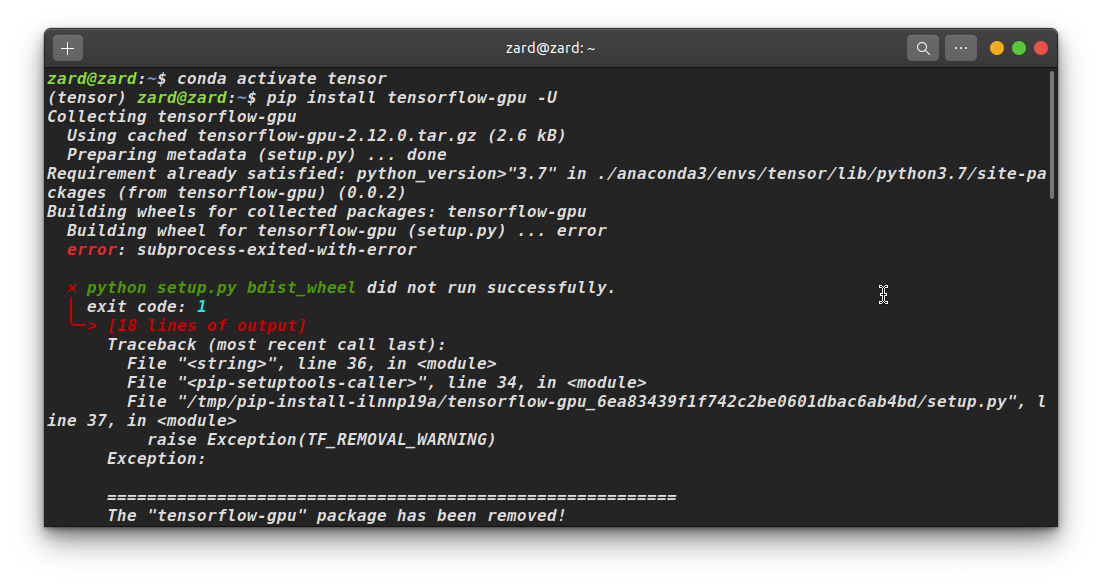Open the terminal search tool

pyautogui.click(x=923, y=48)
